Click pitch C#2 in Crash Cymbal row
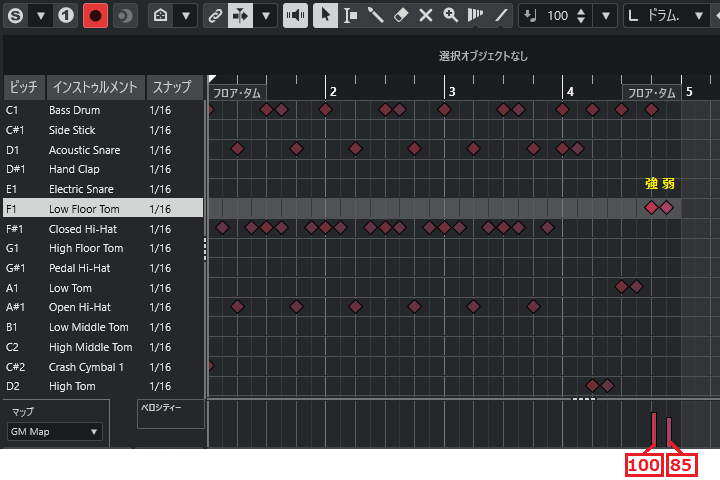 pyautogui.click(x=15, y=367)
